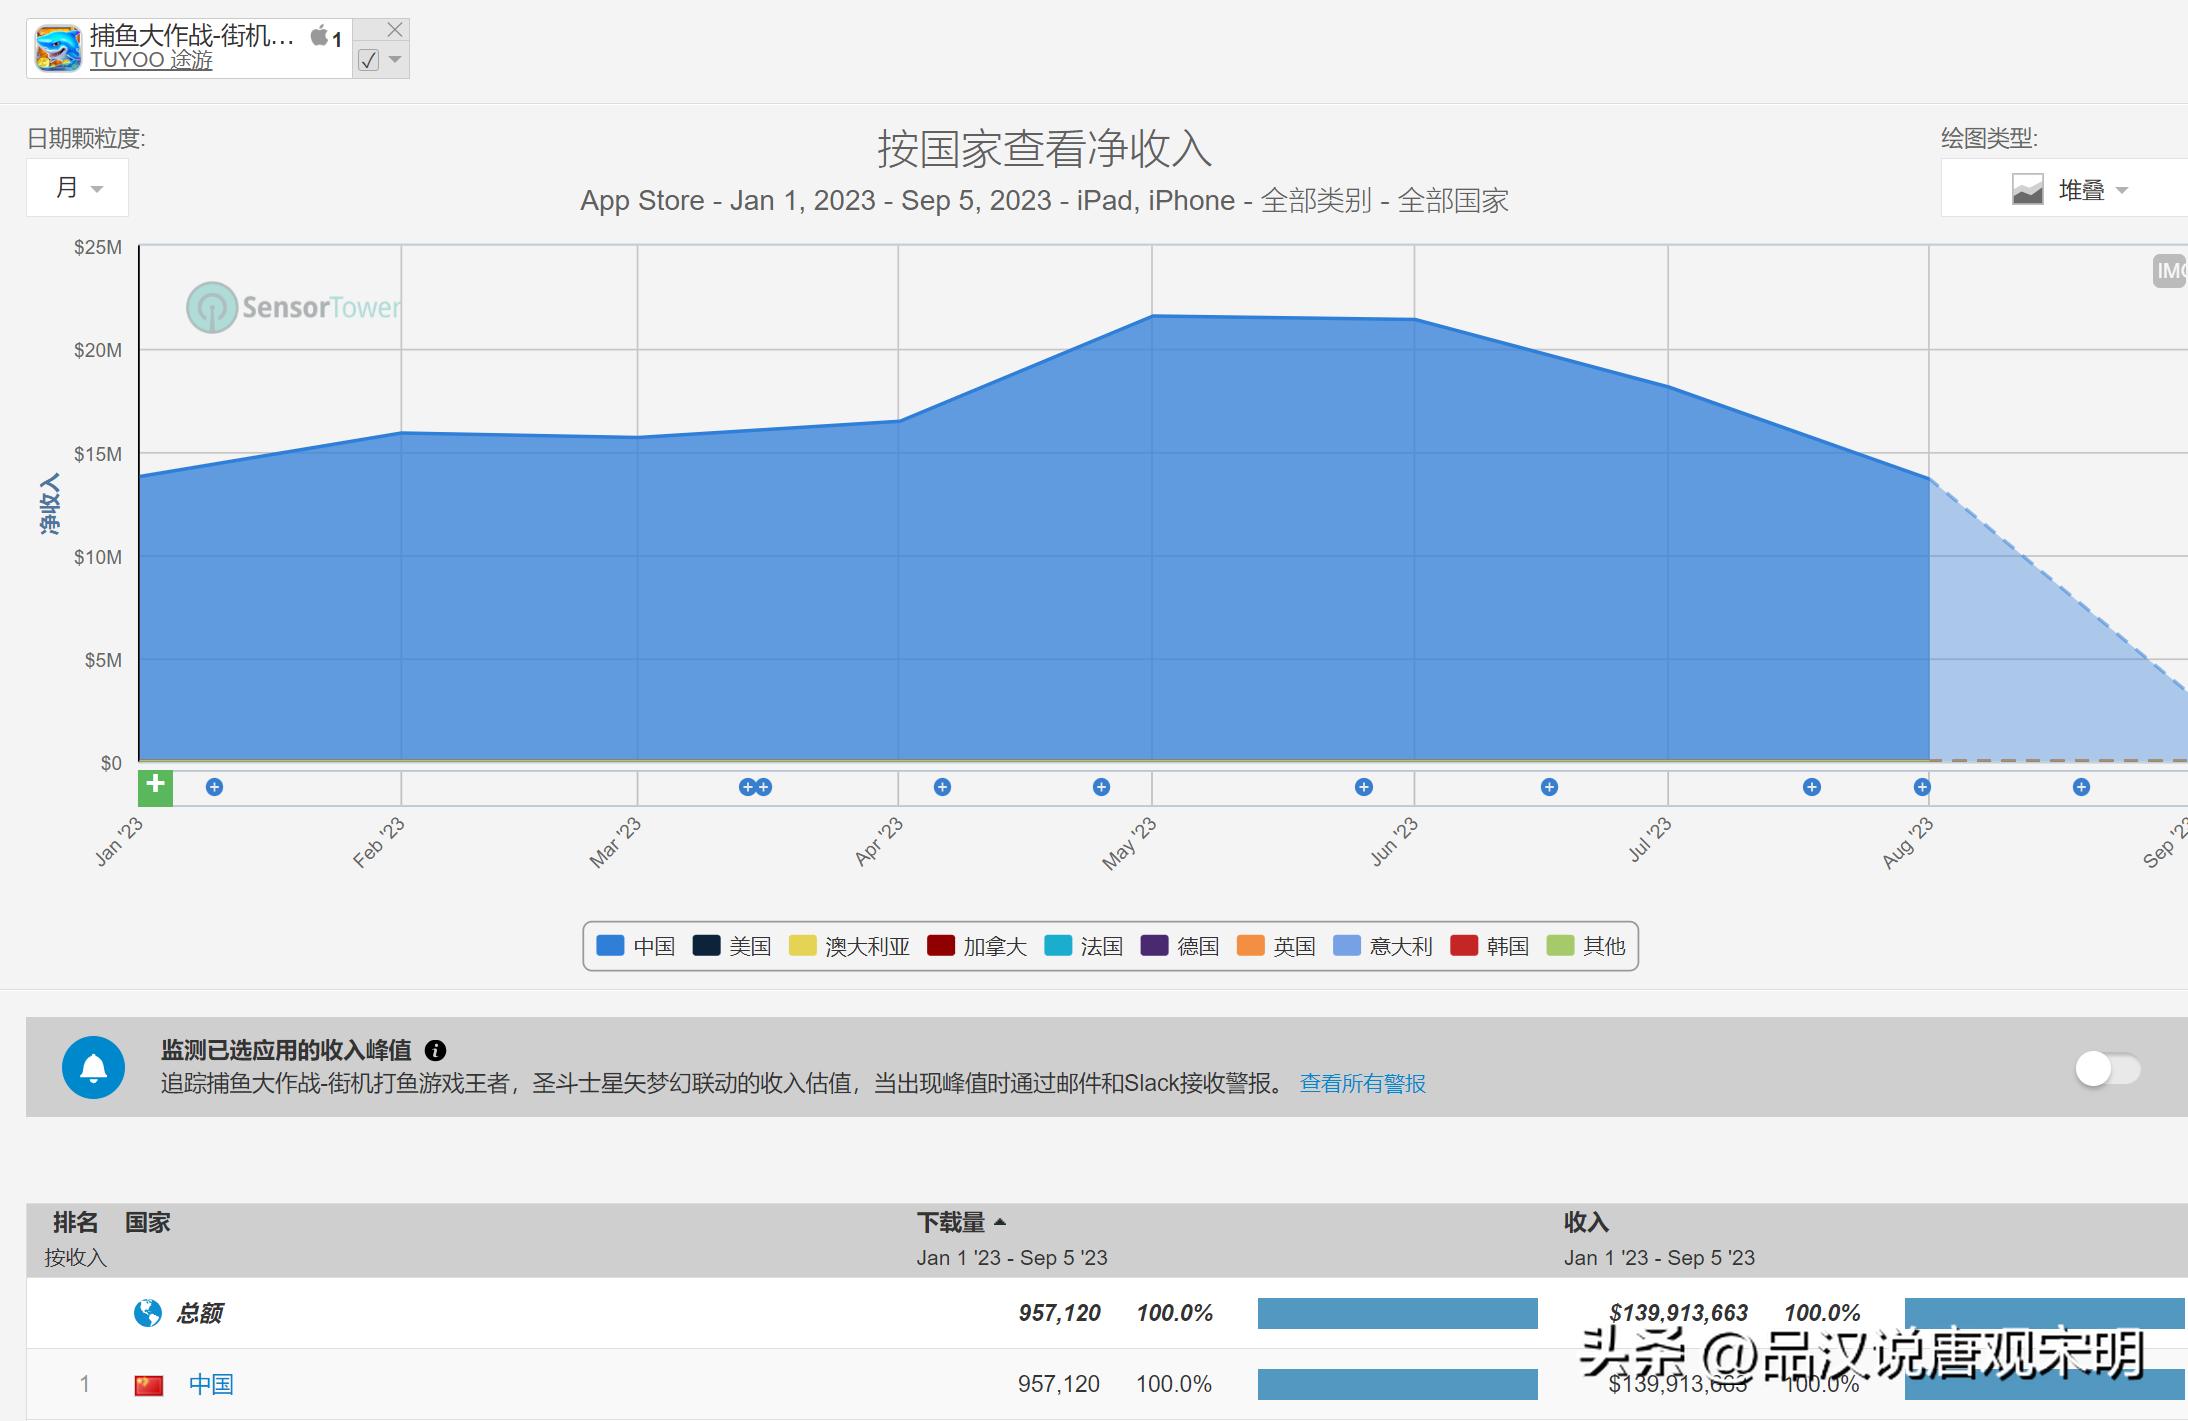Click the info icon next to 监测已选应用的收入峰值
Screen dimensions: 2188x1421
(434, 1051)
